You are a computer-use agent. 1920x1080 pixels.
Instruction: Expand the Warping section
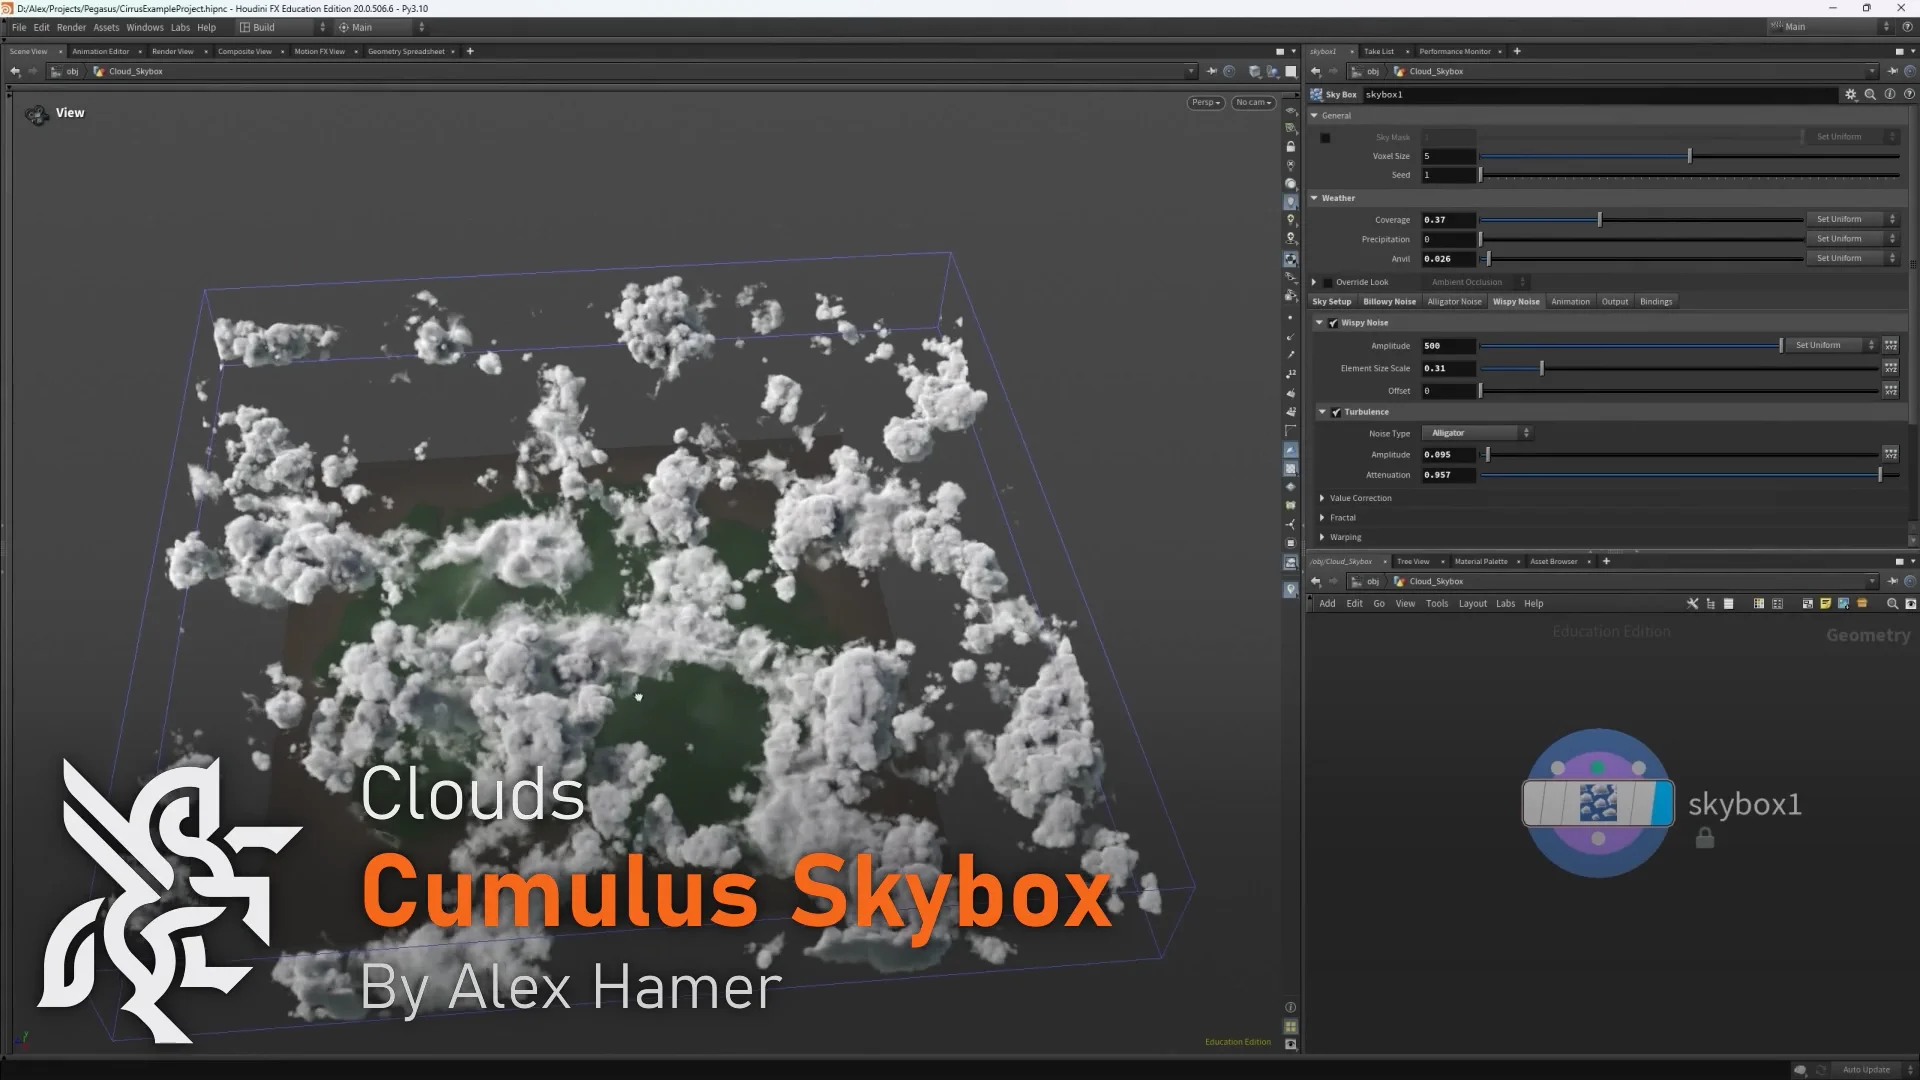point(1322,538)
